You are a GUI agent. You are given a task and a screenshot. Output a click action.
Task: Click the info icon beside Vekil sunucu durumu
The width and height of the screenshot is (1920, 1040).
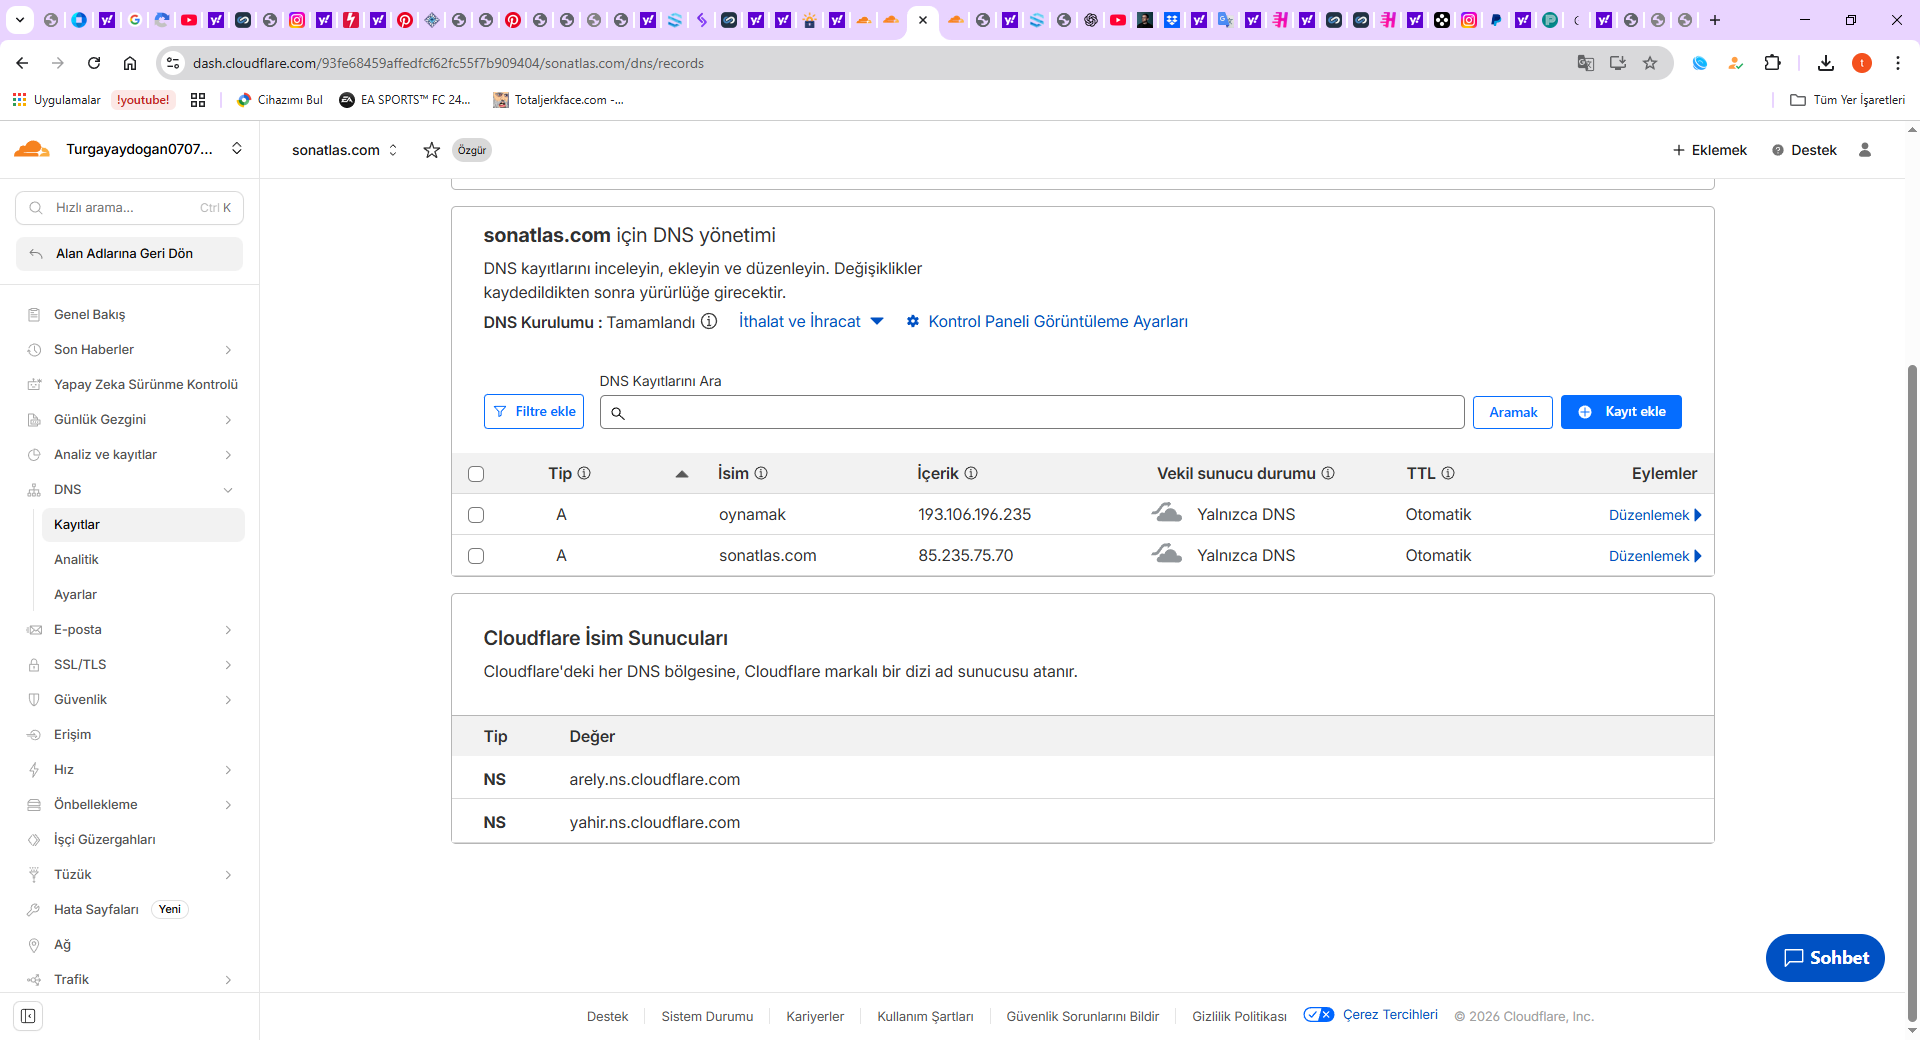(x=1328, y=473)
